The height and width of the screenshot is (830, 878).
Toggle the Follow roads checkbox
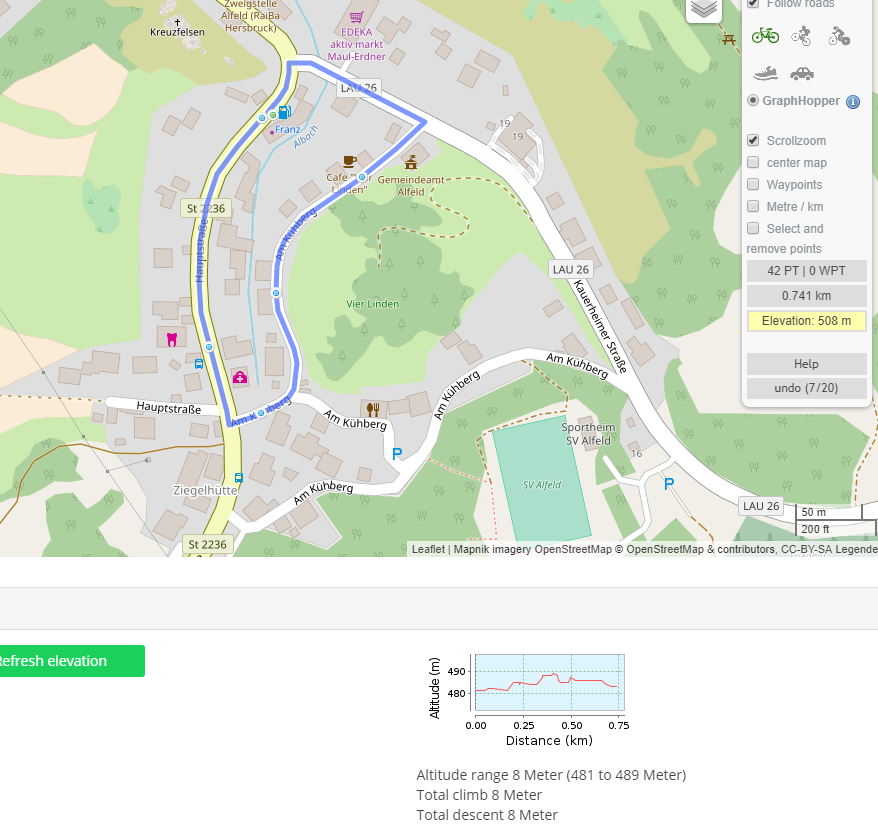pos(754,4)
